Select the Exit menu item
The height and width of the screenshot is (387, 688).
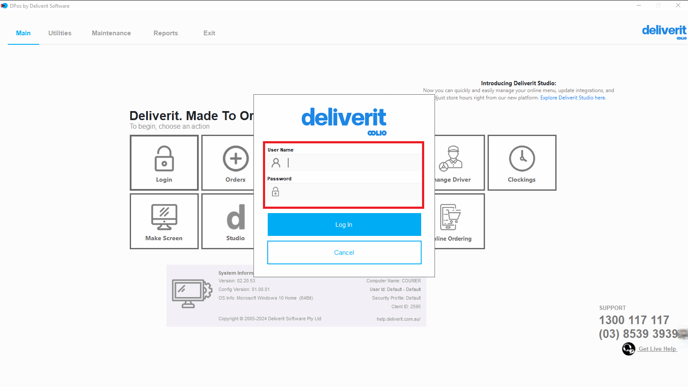pyautogui.click(x=209, y=33)
